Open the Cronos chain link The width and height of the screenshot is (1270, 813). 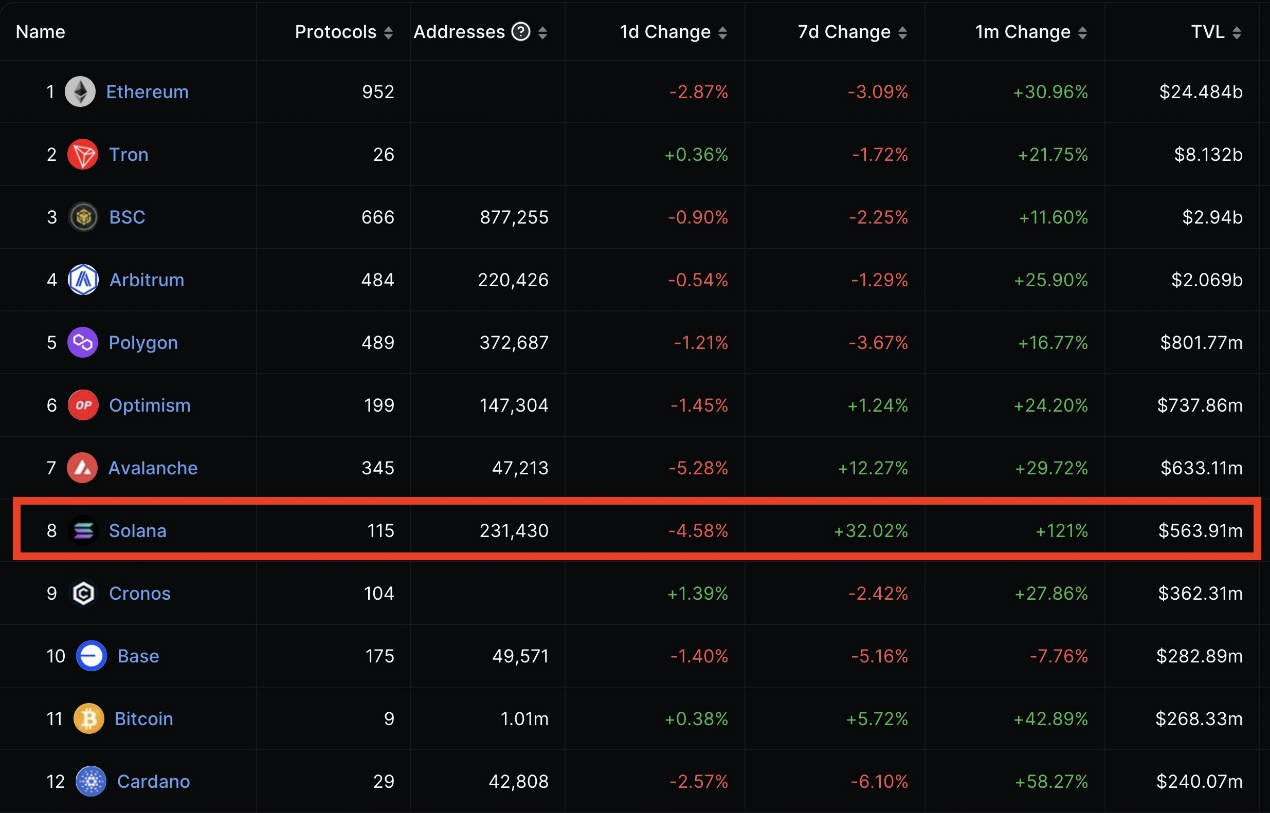coord(140,593)
